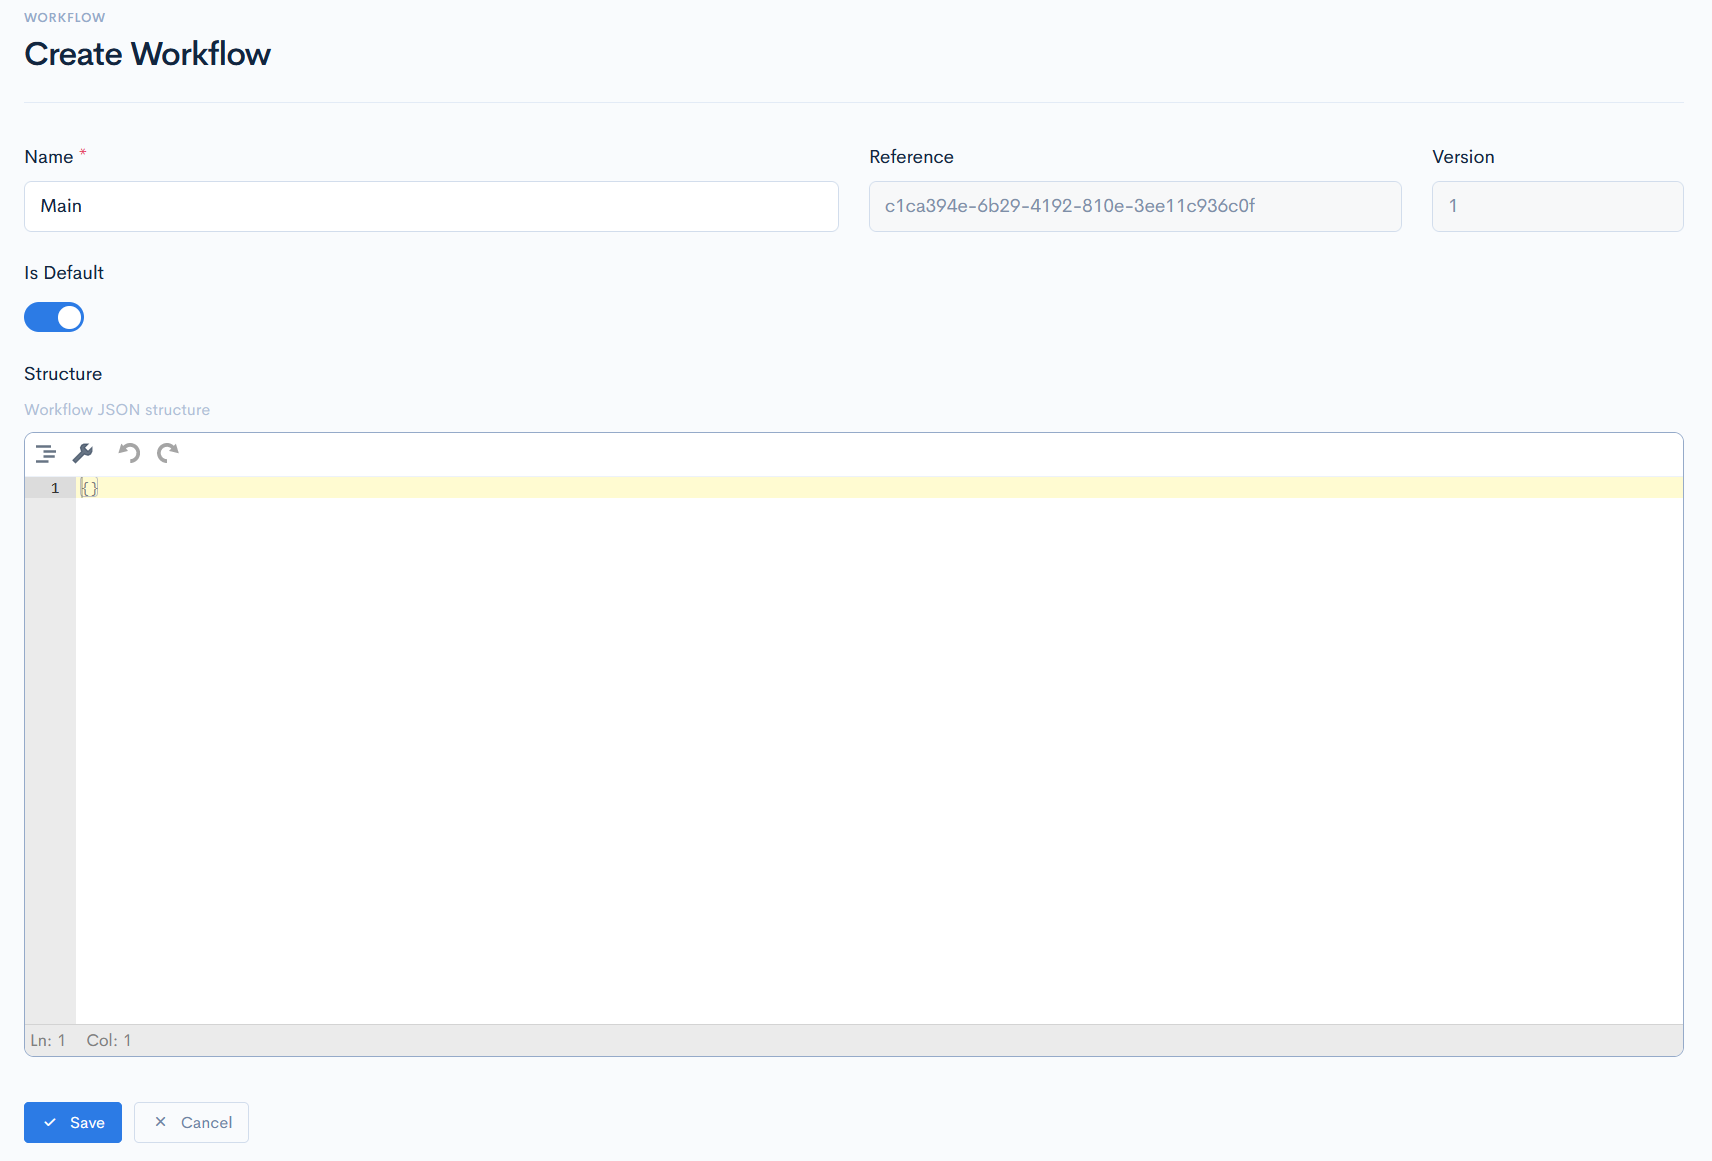
Task: Save the new workflow
Action: pyautogui.click(x=72, y=1122)
